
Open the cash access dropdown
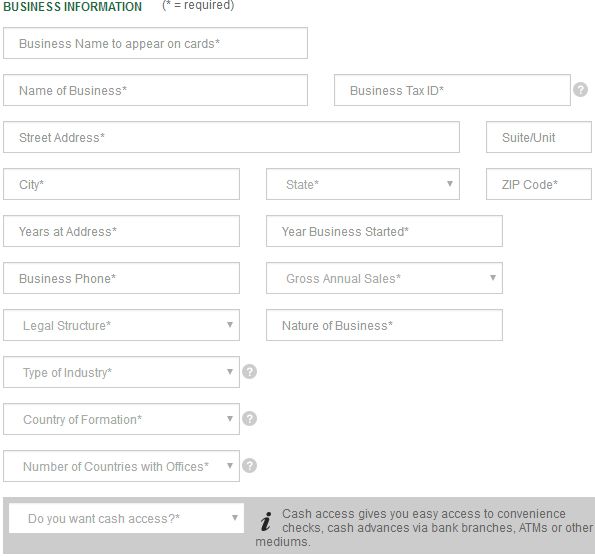tap(126, 518)
